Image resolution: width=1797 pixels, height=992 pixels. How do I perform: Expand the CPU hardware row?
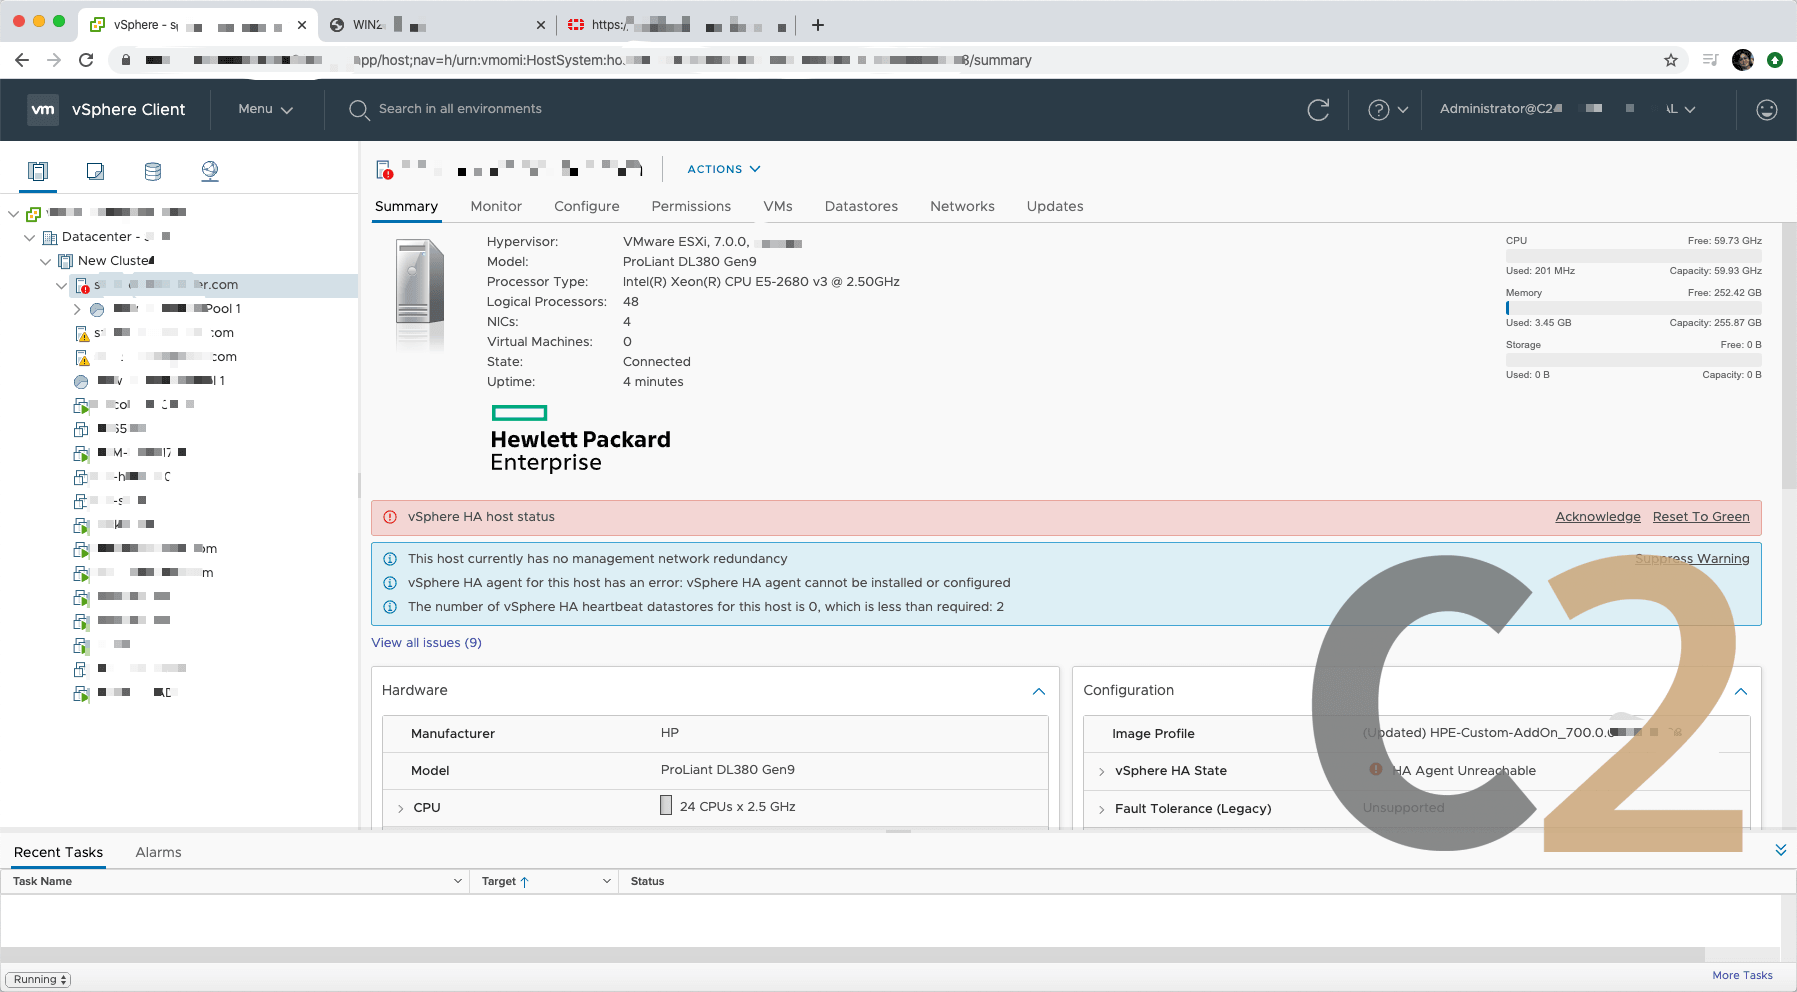pyautogui.click(x=401, y=808)
